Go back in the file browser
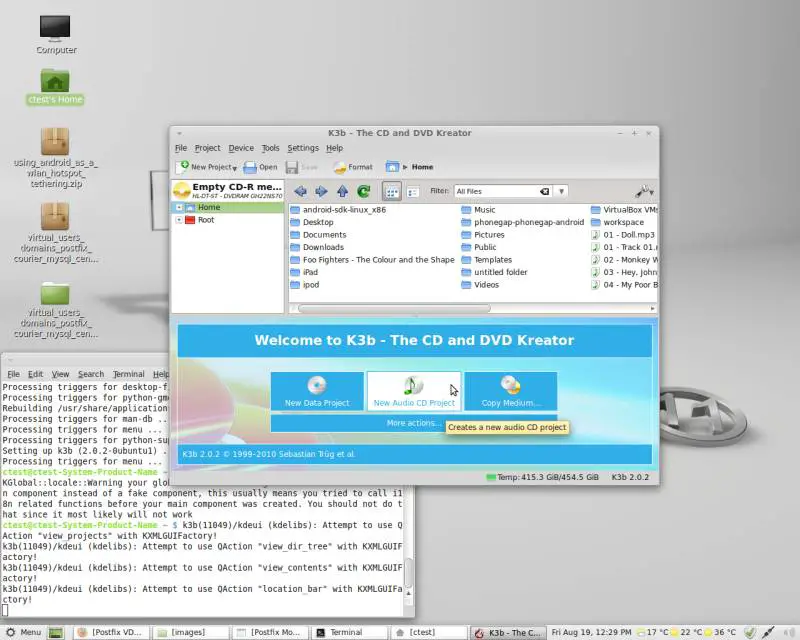Screen dimensions: 800x640 point(301,191)
